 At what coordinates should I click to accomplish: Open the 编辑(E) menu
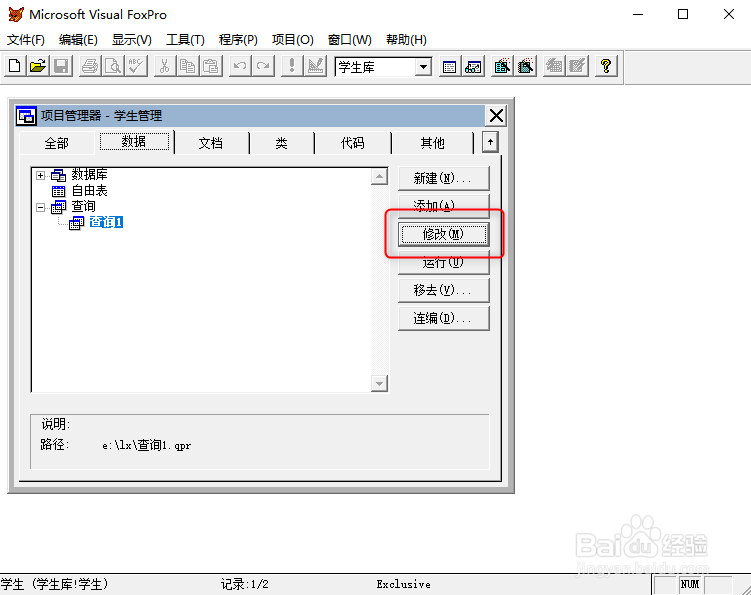coord(78,40)
